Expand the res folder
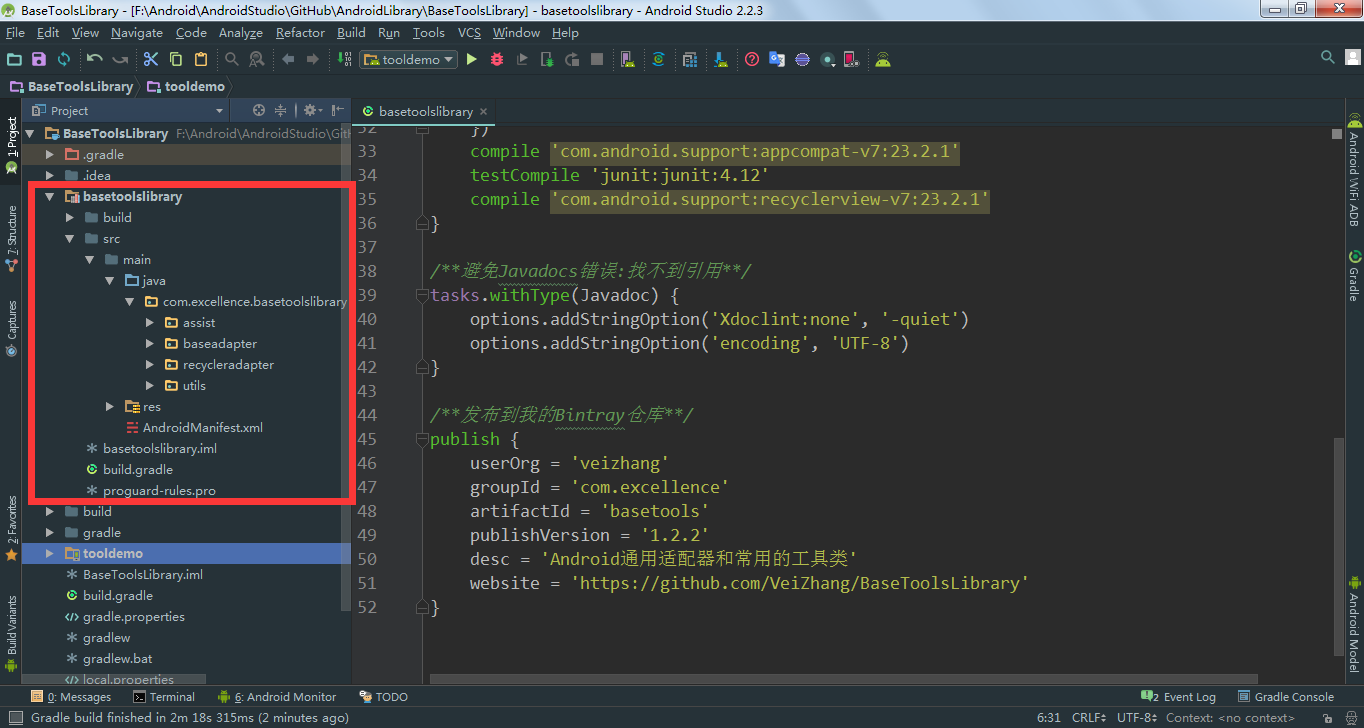 tap(109, 407)
